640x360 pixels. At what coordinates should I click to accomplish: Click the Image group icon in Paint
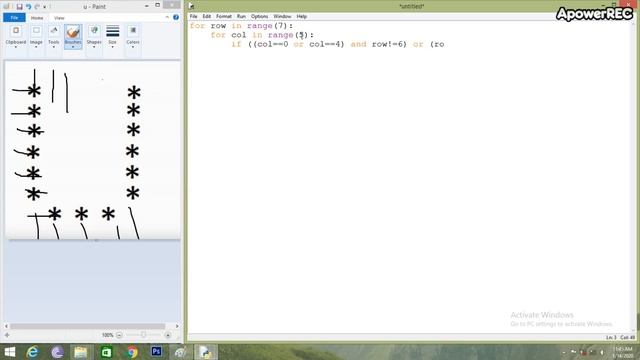point(36,31)
